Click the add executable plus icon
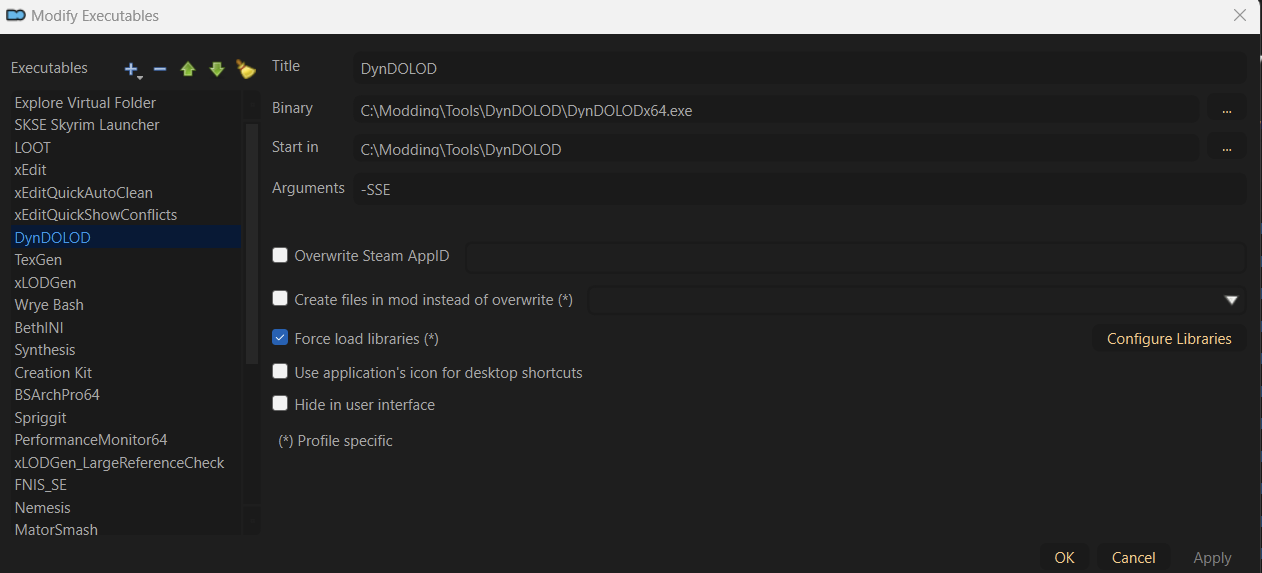This screenshot has height=573, width=1262. [x=131, y=69]
